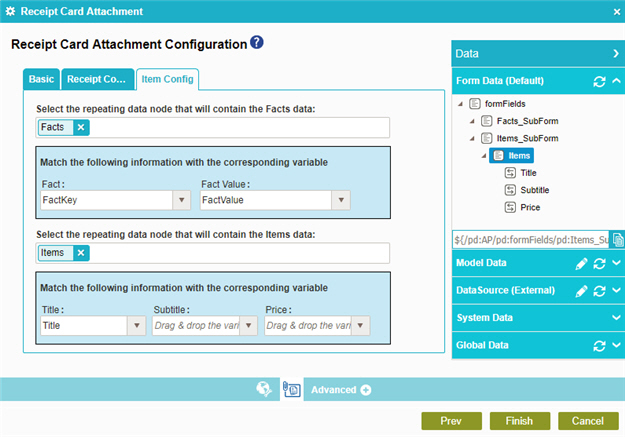625x437 pixels.
Task: Collapse the Facts_SubForm tree arrow
Action: click(472, 121)
